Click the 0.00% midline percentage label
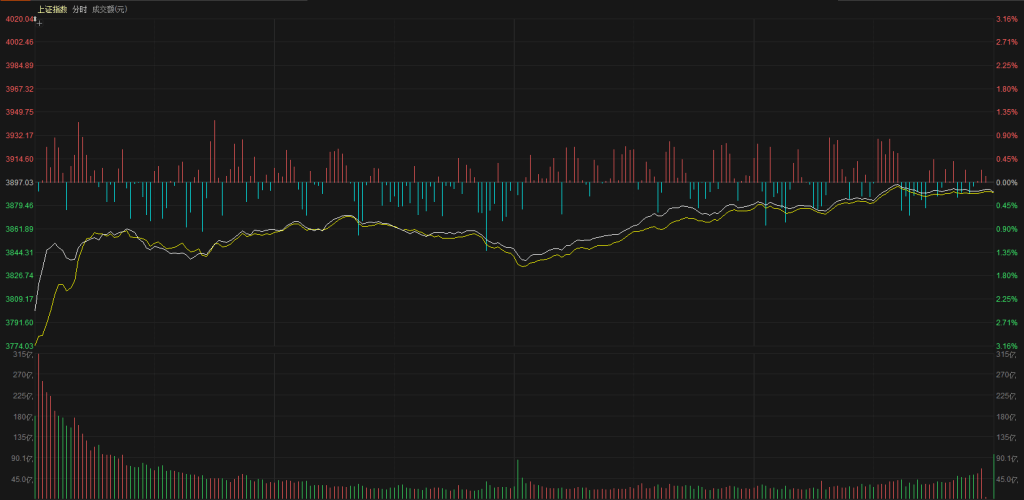The width and height of the screenshot is (1024, 500). pyautogui.click(x=1006, y=183)
